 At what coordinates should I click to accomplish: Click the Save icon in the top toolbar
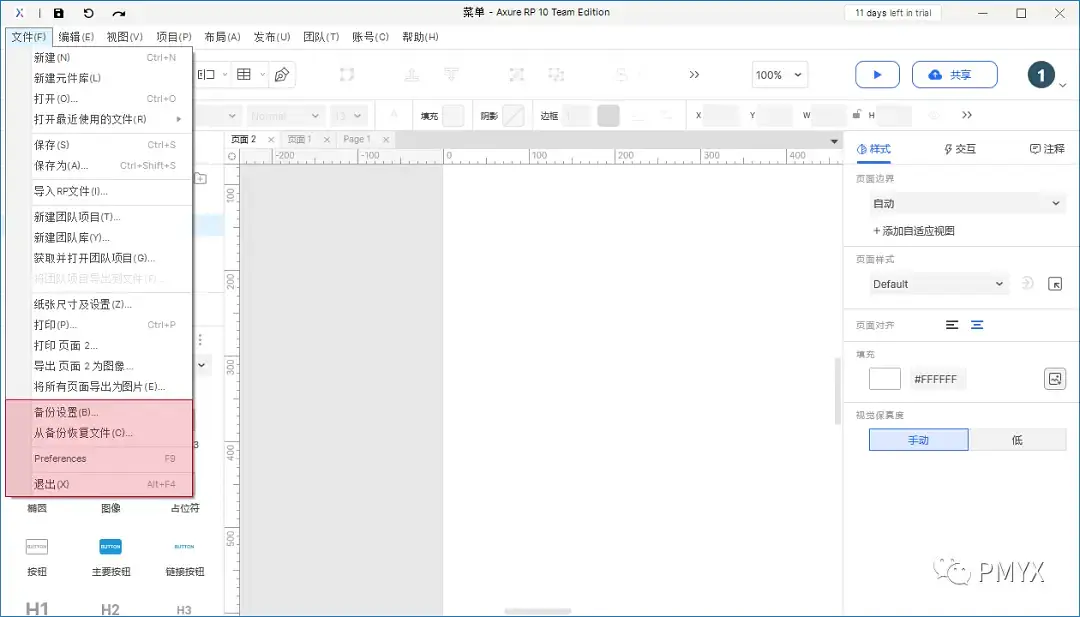pyautogui.click(x=58, y=12)
